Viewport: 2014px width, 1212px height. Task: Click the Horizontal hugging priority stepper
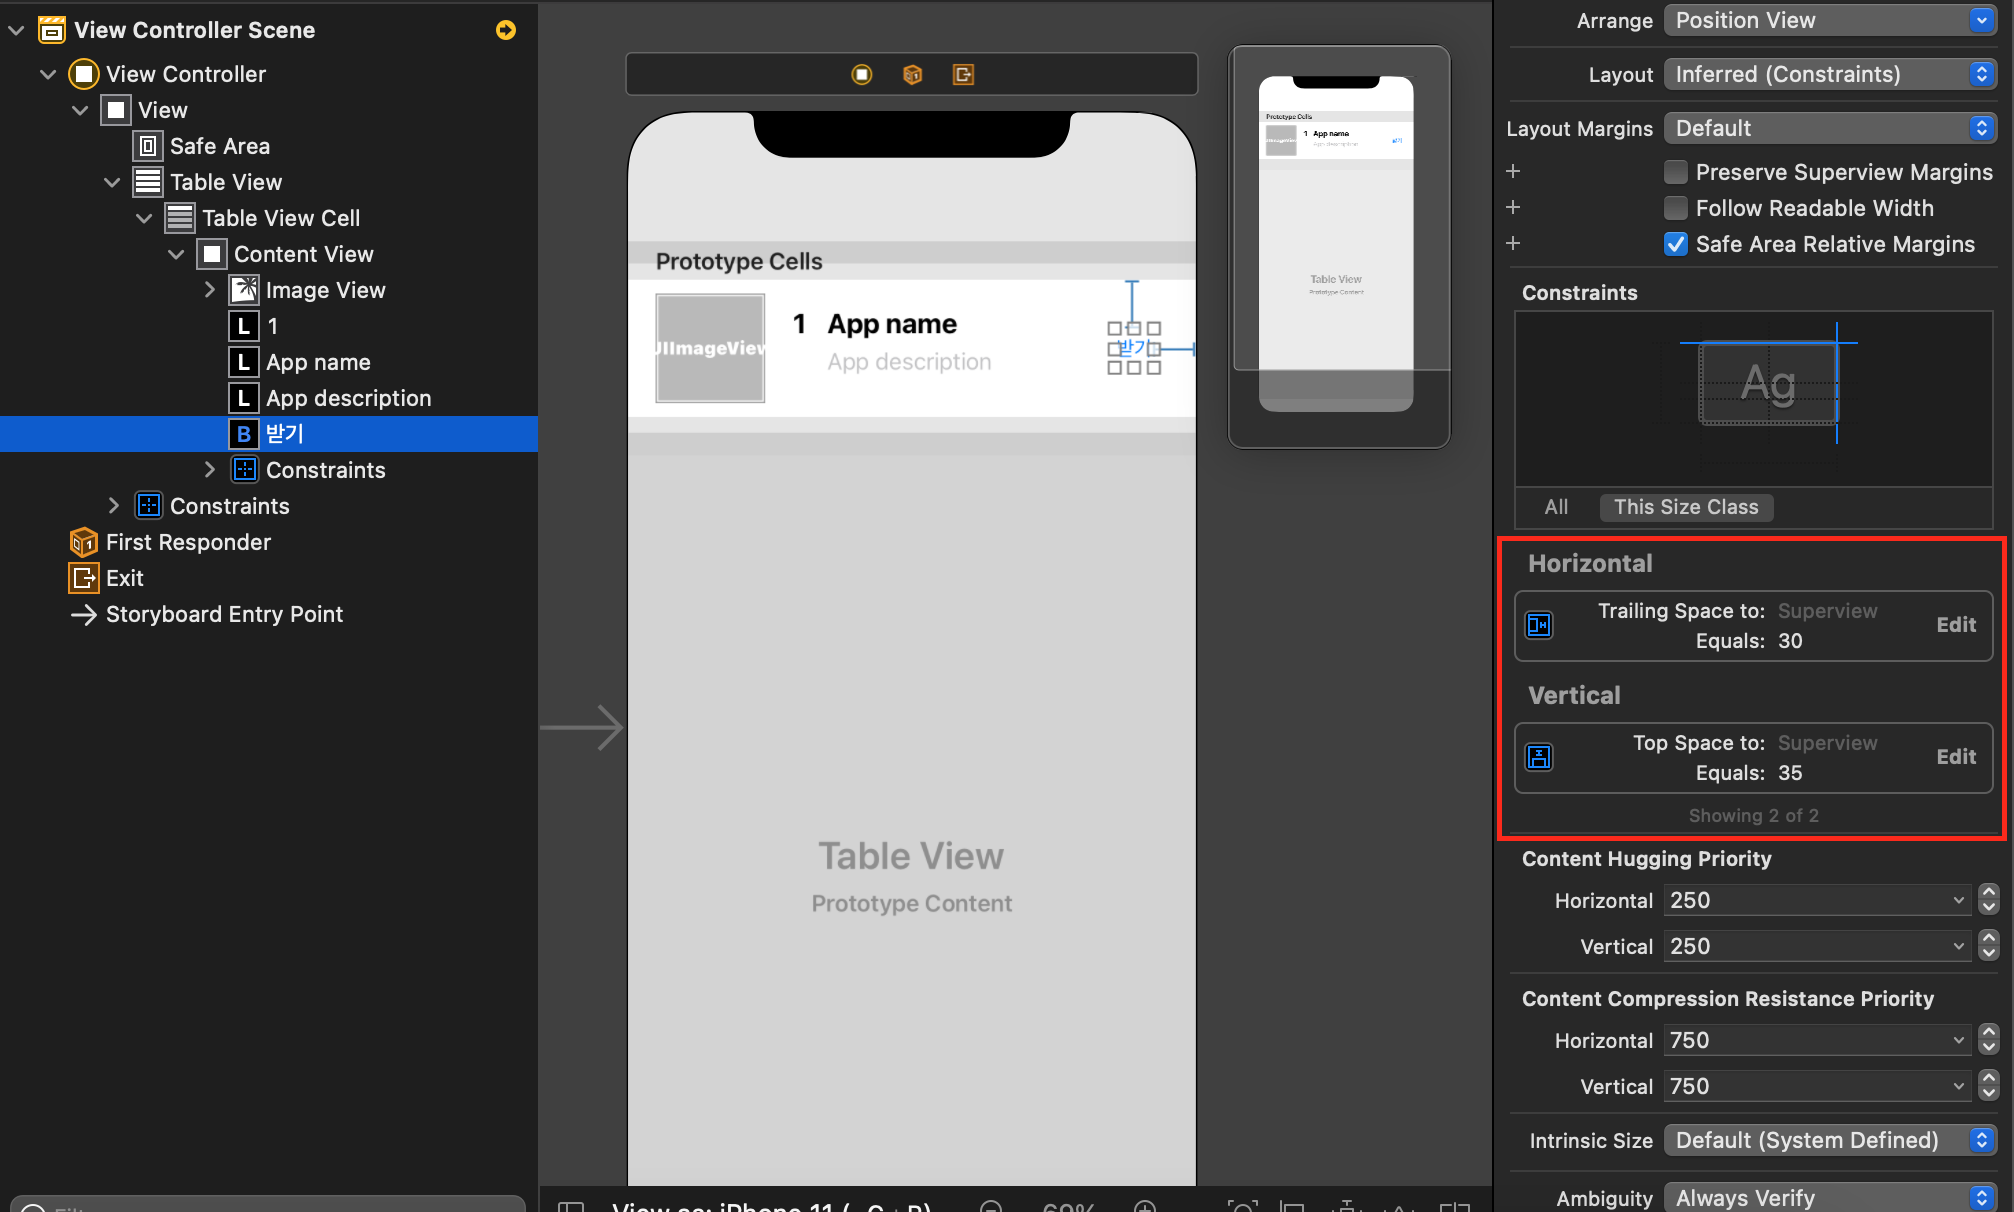pos(1988,900)
